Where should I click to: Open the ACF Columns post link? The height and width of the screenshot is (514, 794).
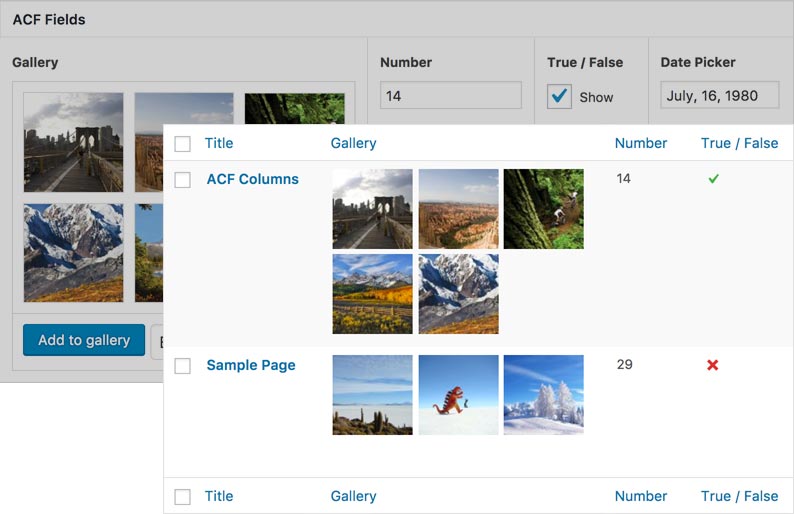pyautogui.click(x=252, y=179)
